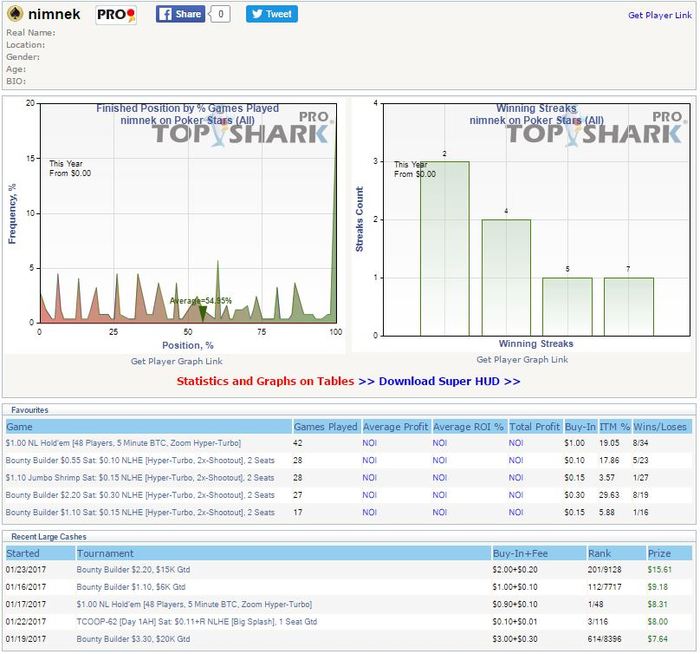
Task: Open the Get Player Link at top right
Action: (x=659, y=15)
